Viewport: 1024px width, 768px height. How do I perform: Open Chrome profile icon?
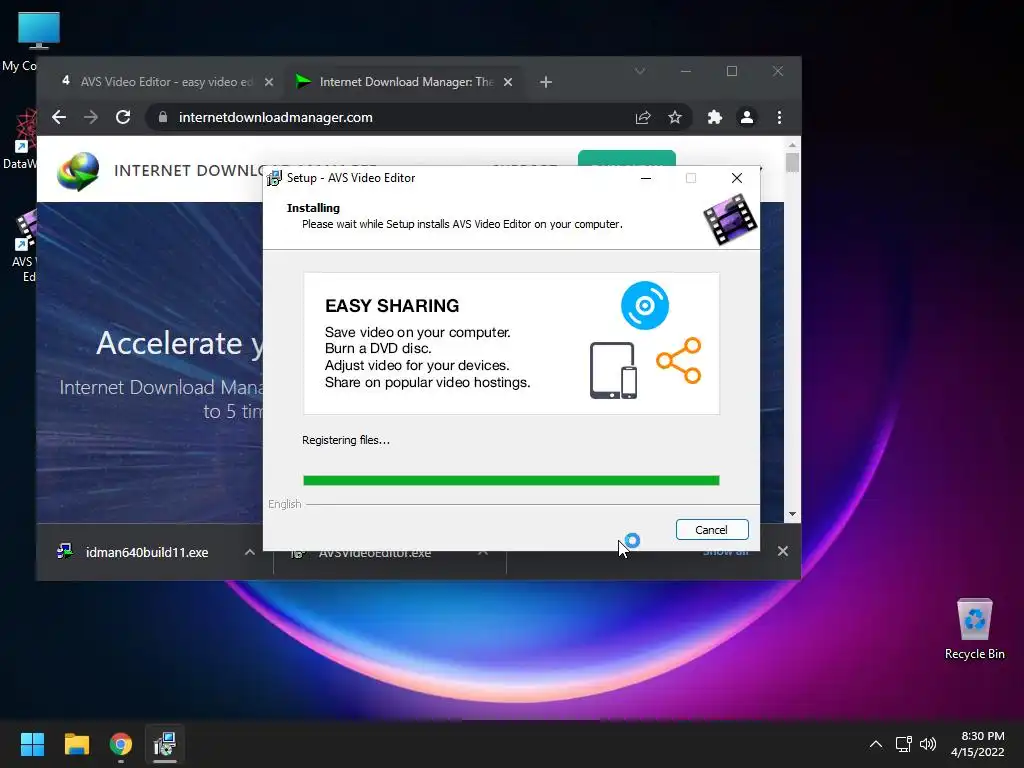(x=746, y=117)
